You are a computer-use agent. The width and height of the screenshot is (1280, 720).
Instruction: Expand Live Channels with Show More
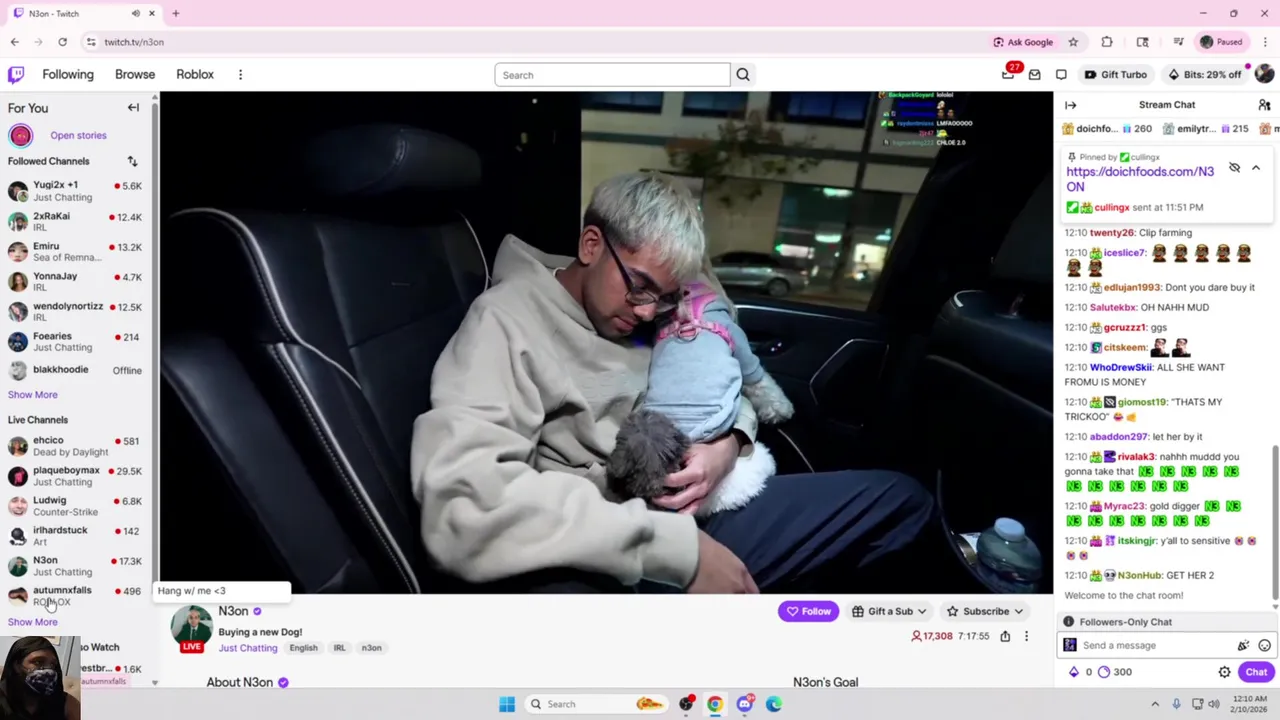tap(32, 622)
